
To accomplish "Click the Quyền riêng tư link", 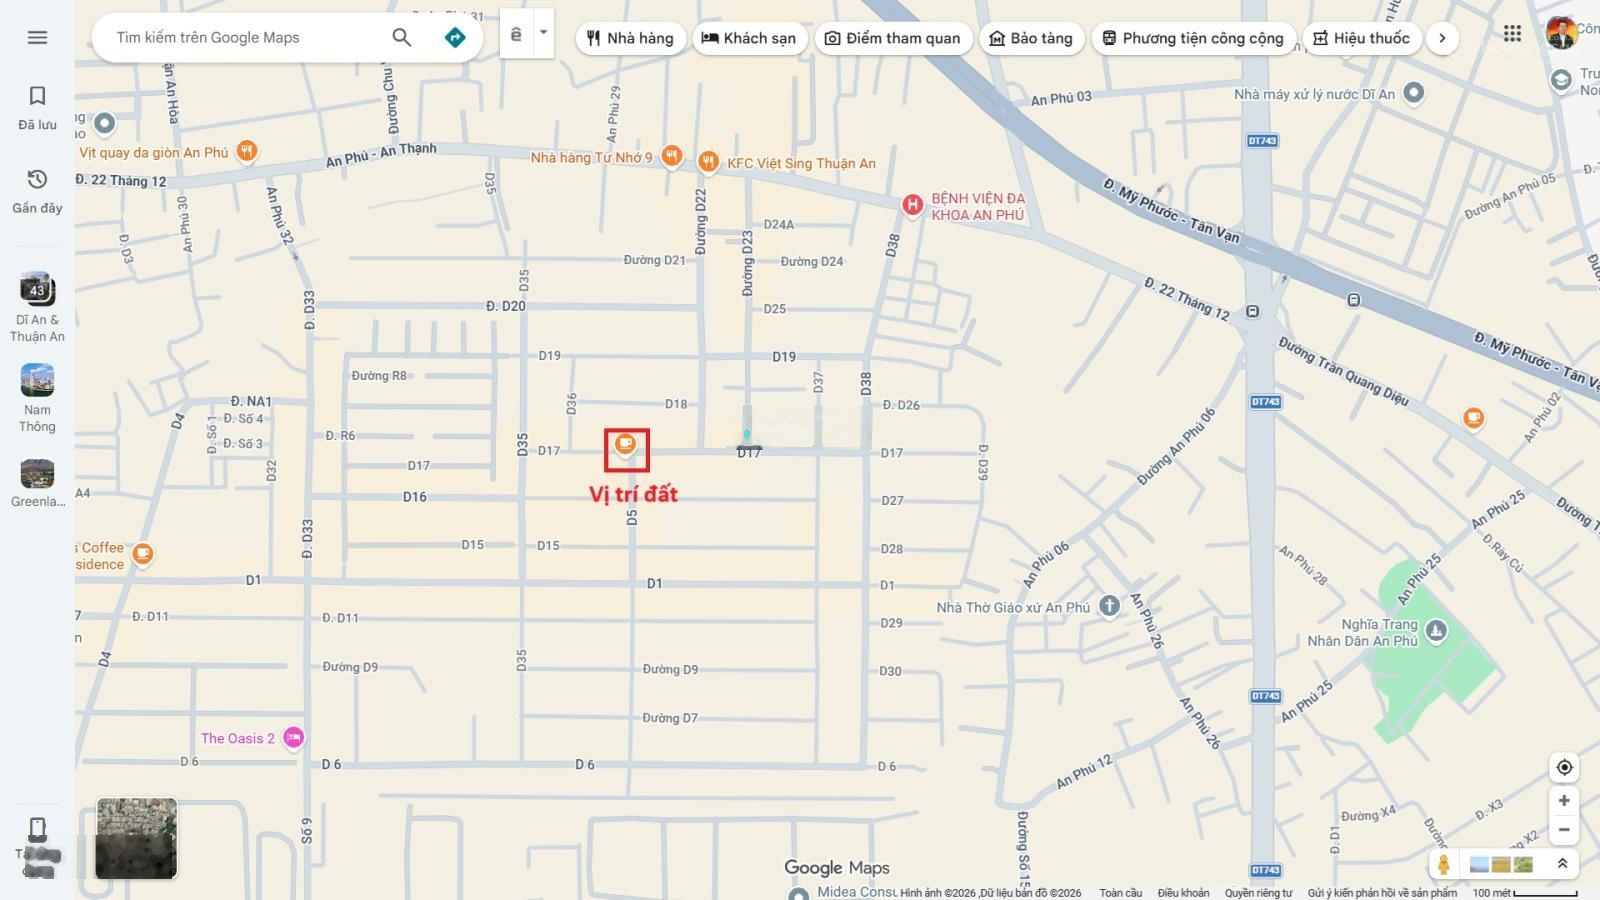I will (1258, 893).
